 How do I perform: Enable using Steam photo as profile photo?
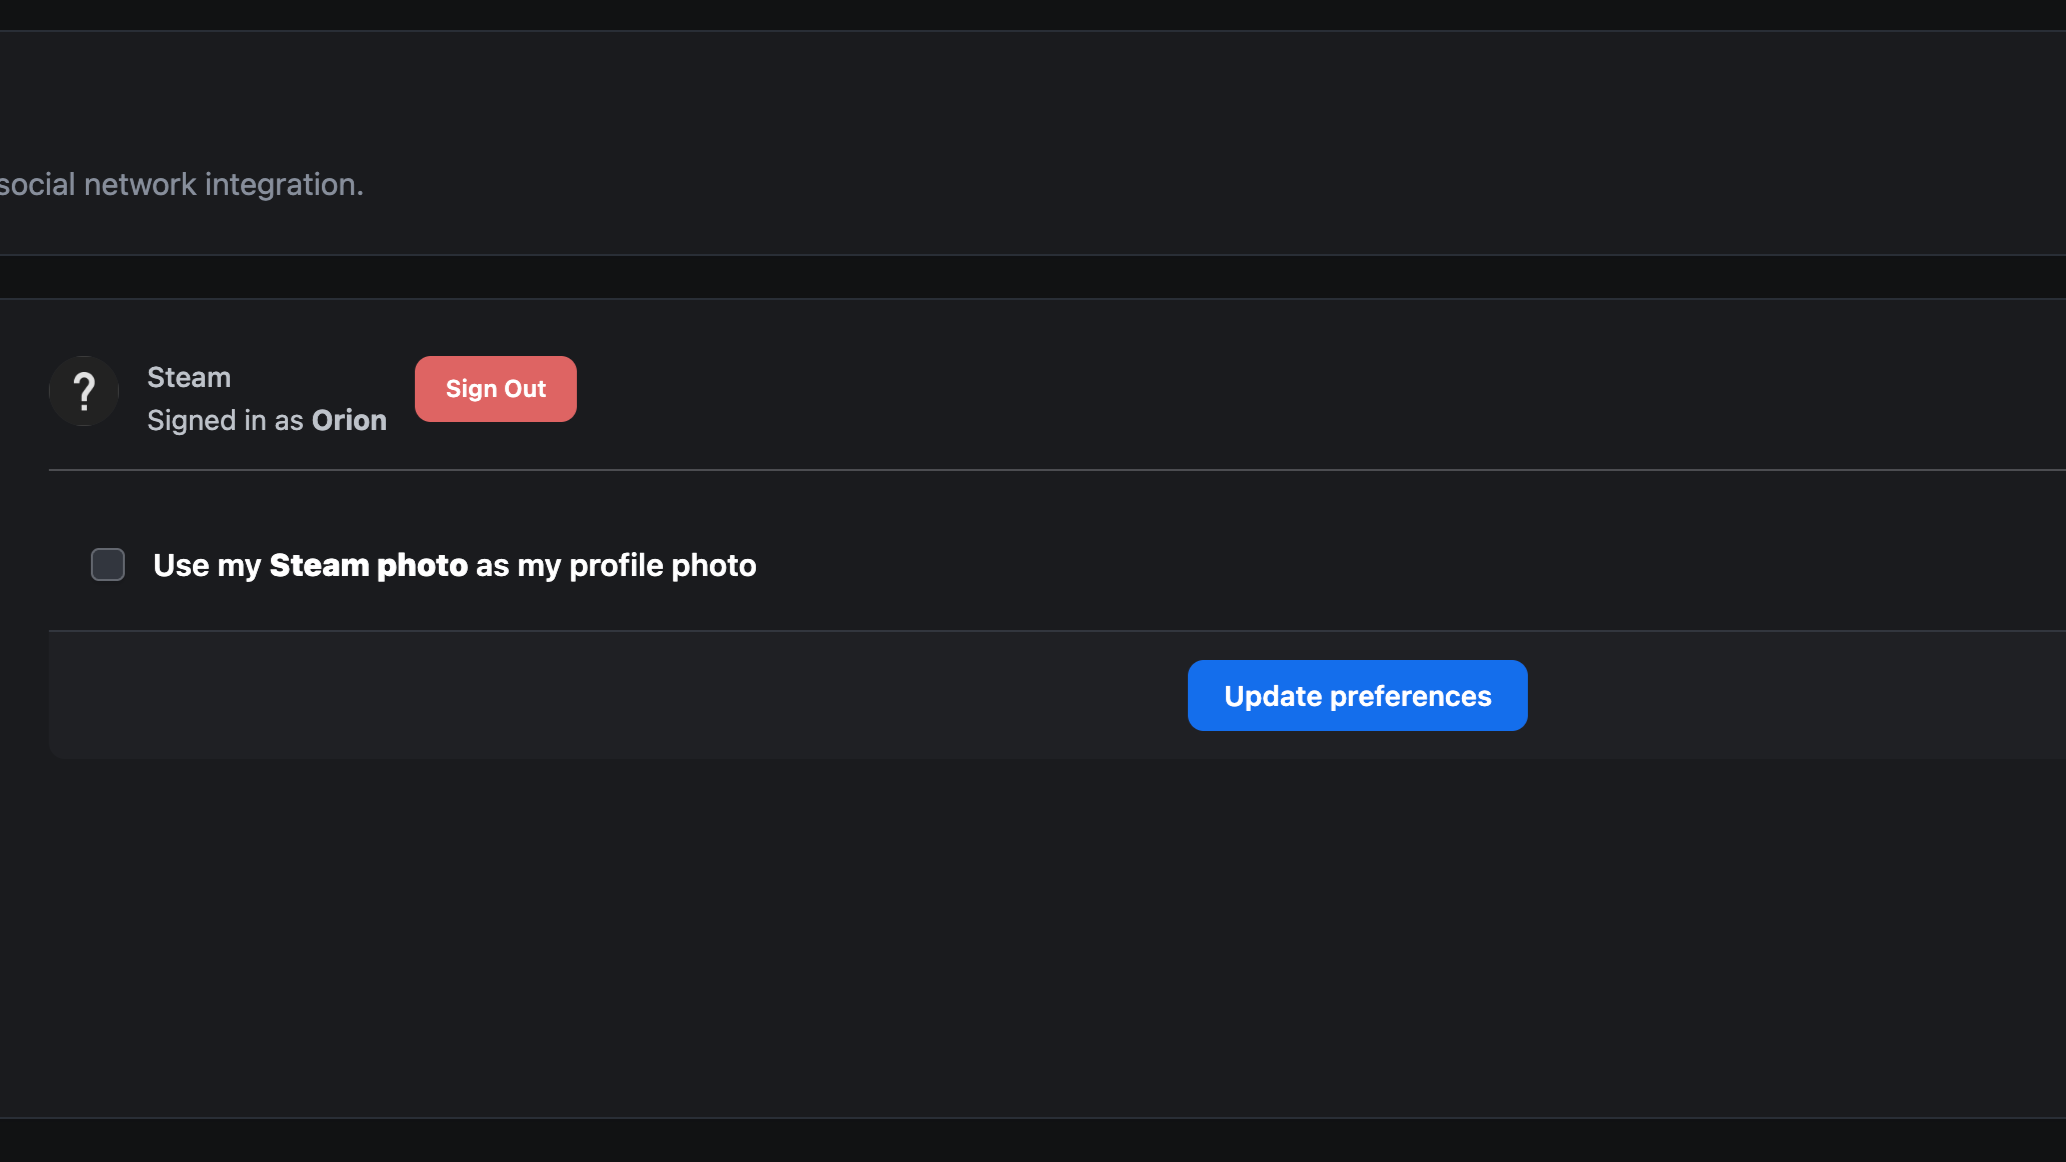coord(108,565)
